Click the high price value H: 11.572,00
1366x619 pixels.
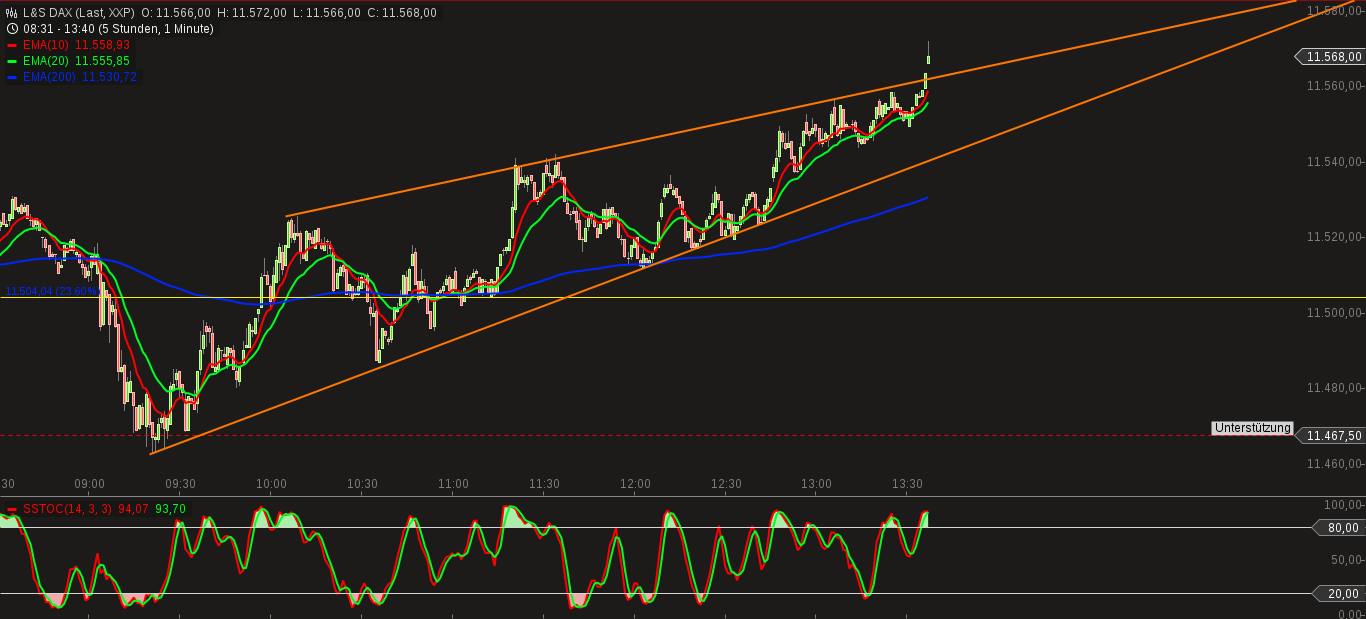click(x=252, y=13)
